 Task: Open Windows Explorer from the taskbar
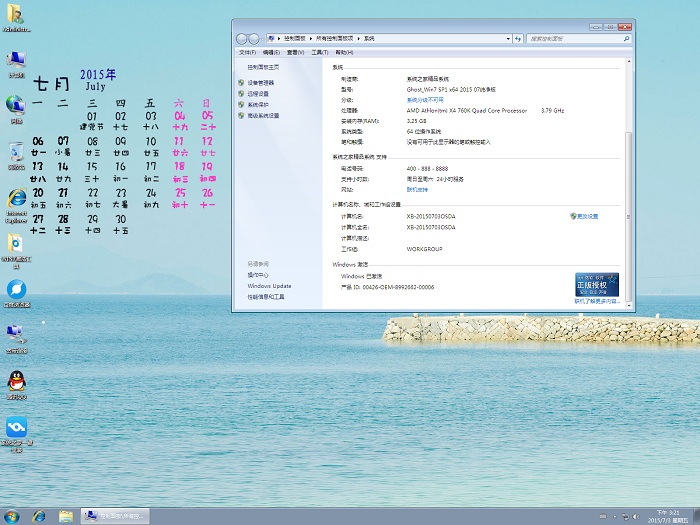pyautogui.click(x=66, y=516)
